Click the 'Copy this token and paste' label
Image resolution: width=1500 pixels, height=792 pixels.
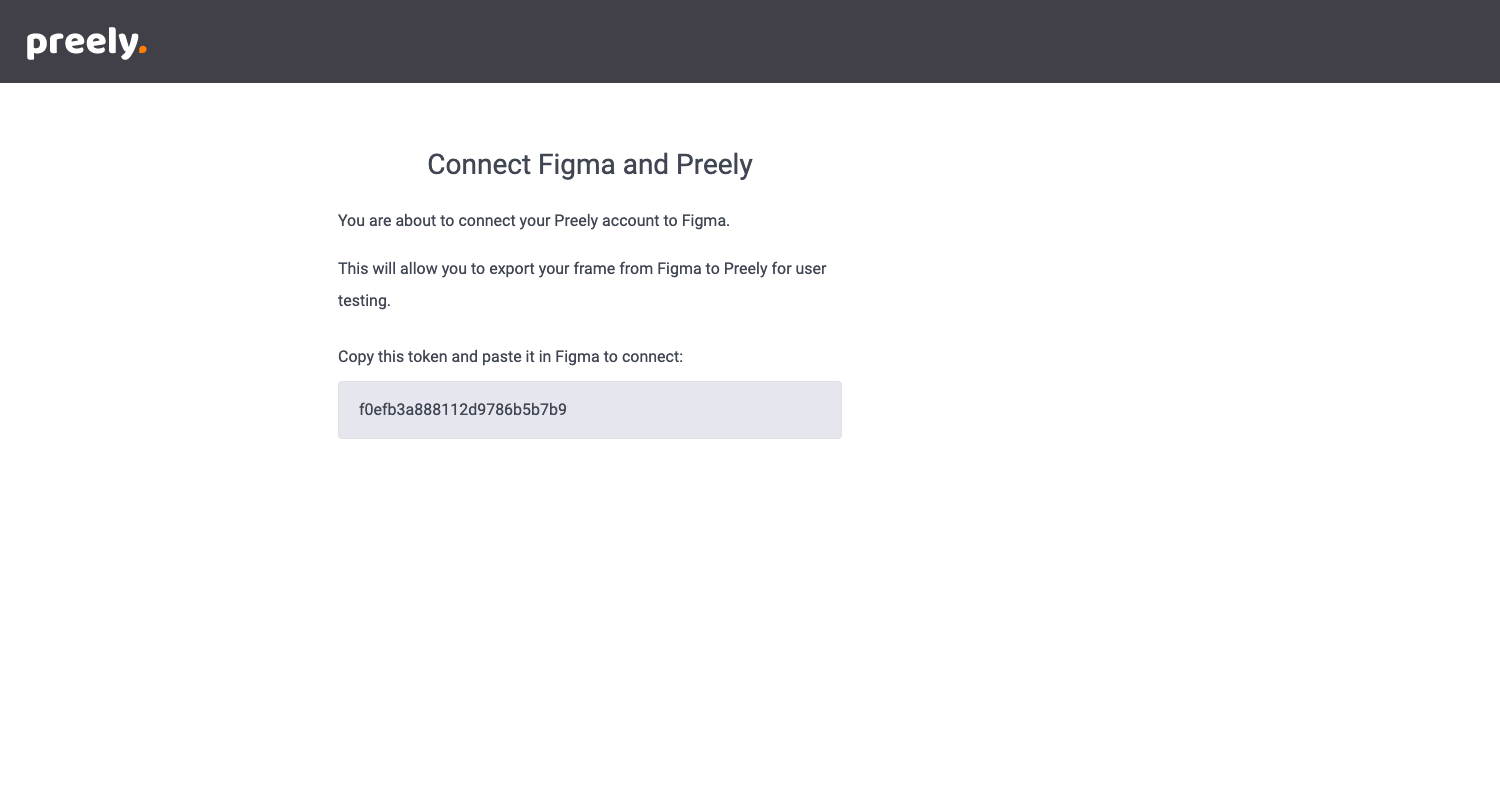(x=510, y=357)
